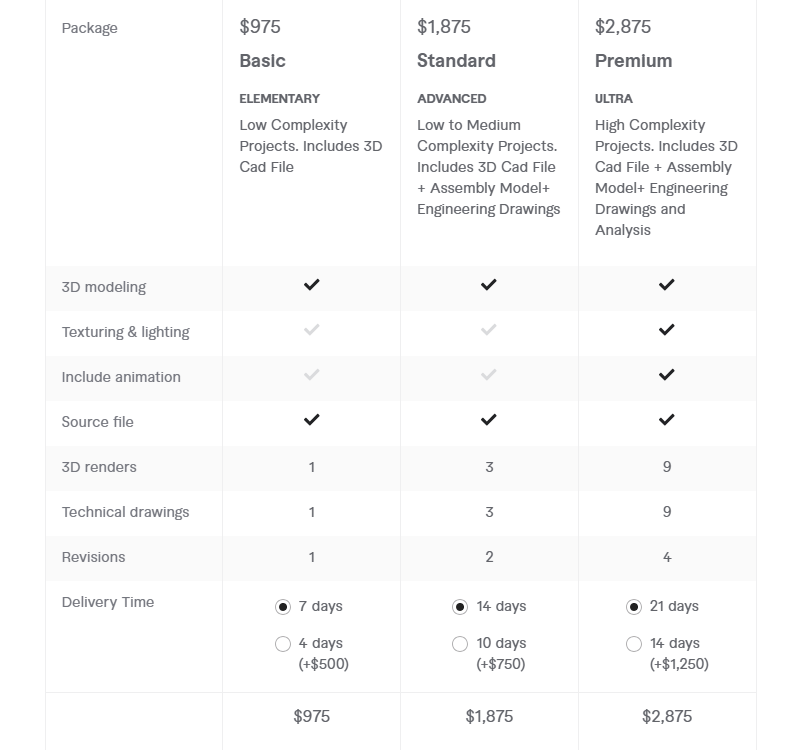
Task: Click the Standard 3D modeling checkmark
Action: [489, 285]
